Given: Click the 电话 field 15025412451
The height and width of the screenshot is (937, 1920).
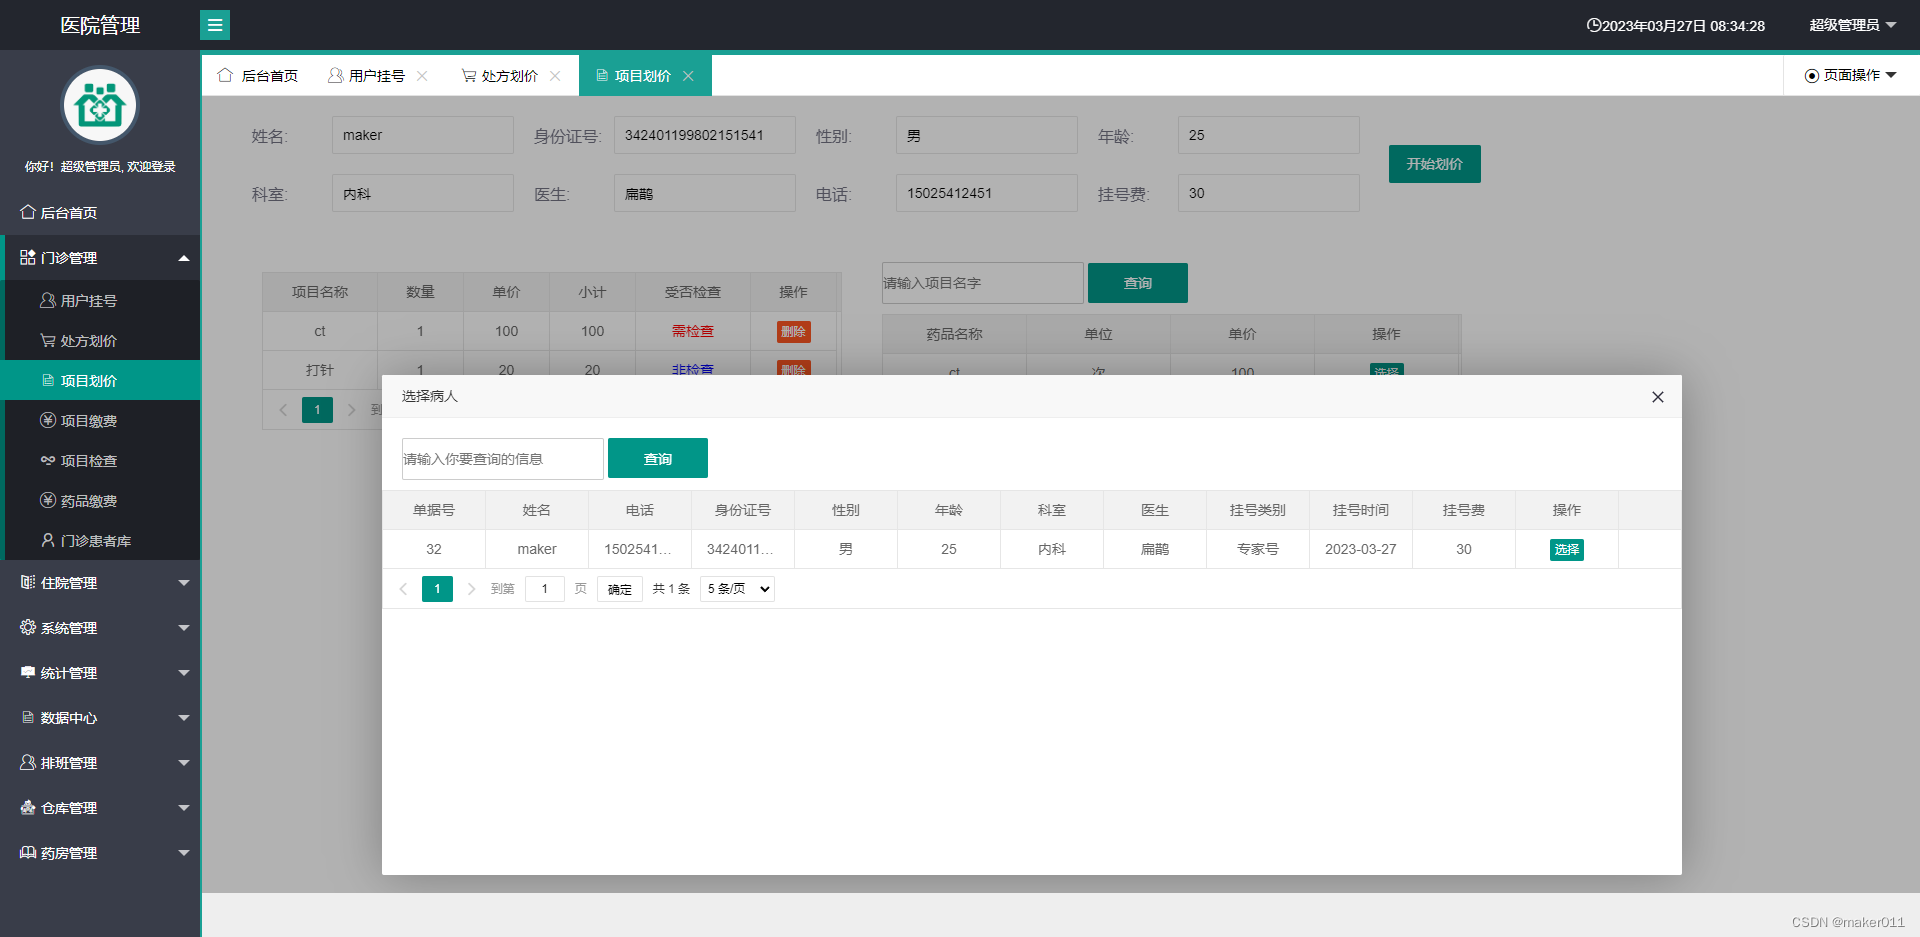Looking at the screenshot, I should (x=987, y=193).
